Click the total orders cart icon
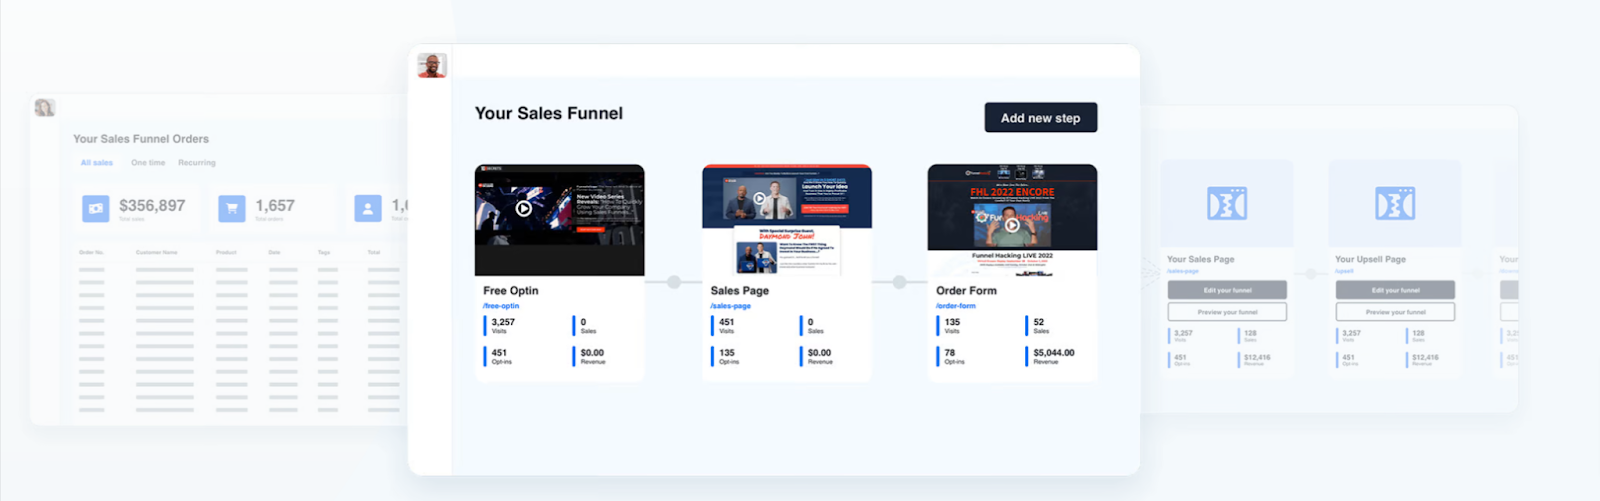The width and height of the screenshot is (1600, 501). pos(232,208)
